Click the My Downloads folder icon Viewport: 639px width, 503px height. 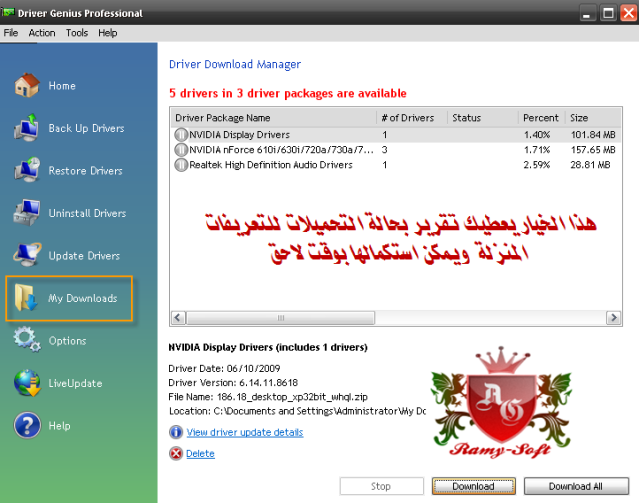pyautogui.click(x=26, y=298)
